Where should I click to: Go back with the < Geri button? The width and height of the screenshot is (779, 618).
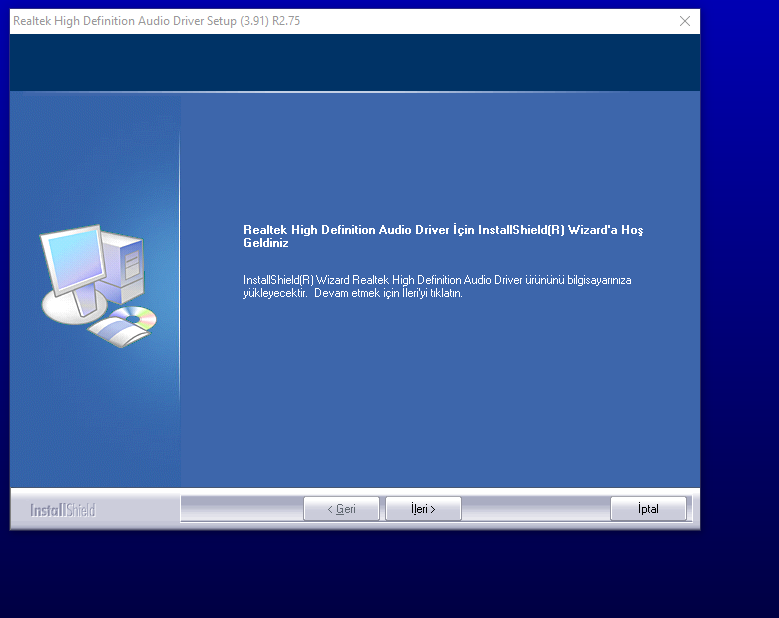tap(341, 509)
